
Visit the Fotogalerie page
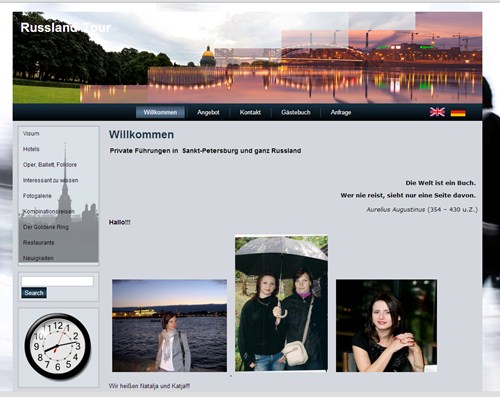click(x=37, y=196)
